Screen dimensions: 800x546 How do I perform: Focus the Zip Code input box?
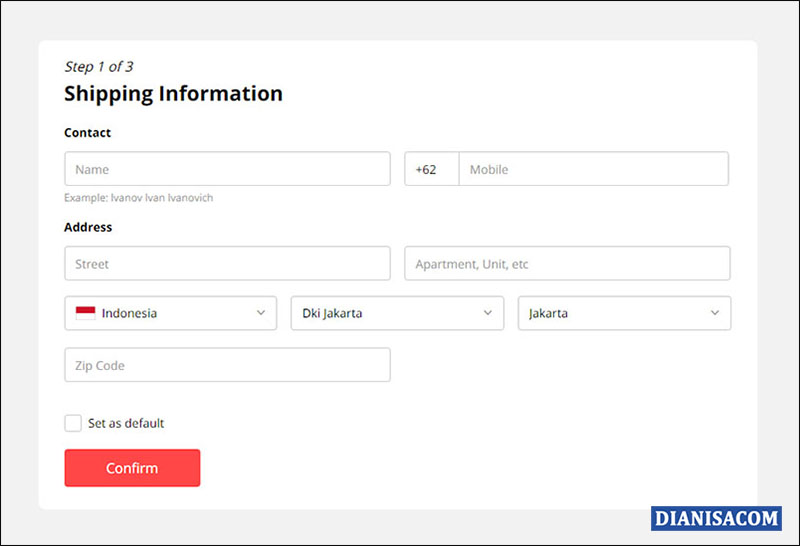pyautogui.click(x=227, y=365)
